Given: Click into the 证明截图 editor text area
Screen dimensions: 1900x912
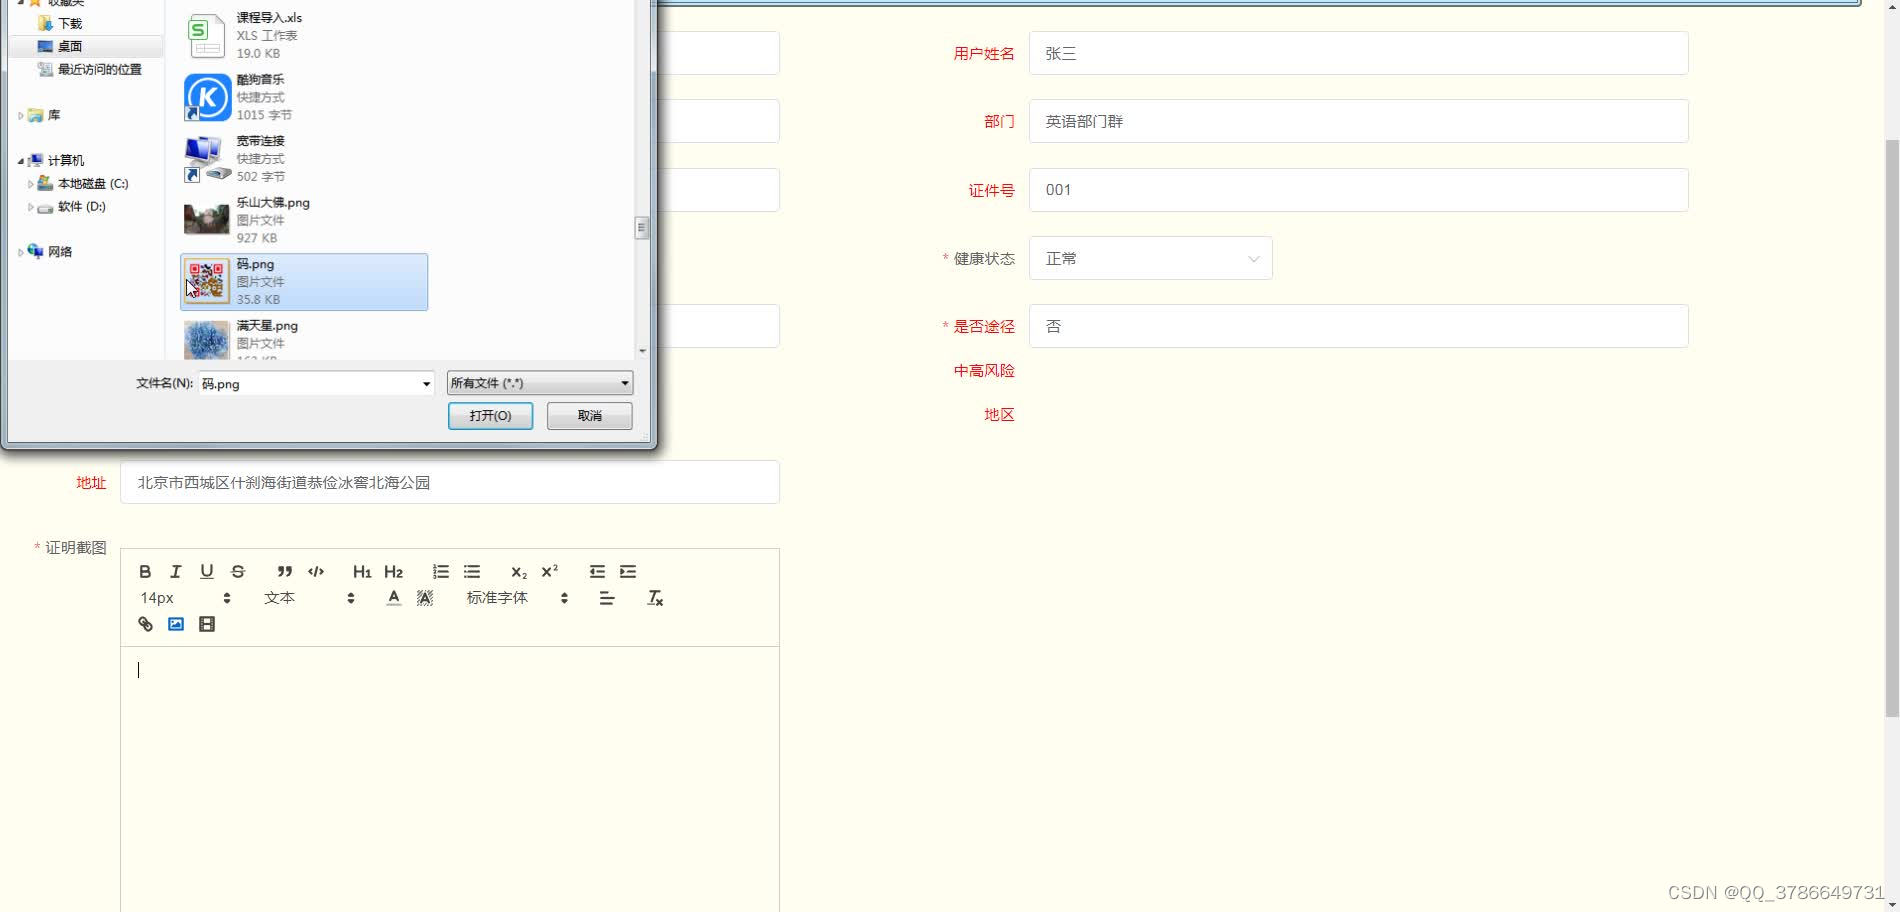Looking at the screenshot, I should coord(450,779).
